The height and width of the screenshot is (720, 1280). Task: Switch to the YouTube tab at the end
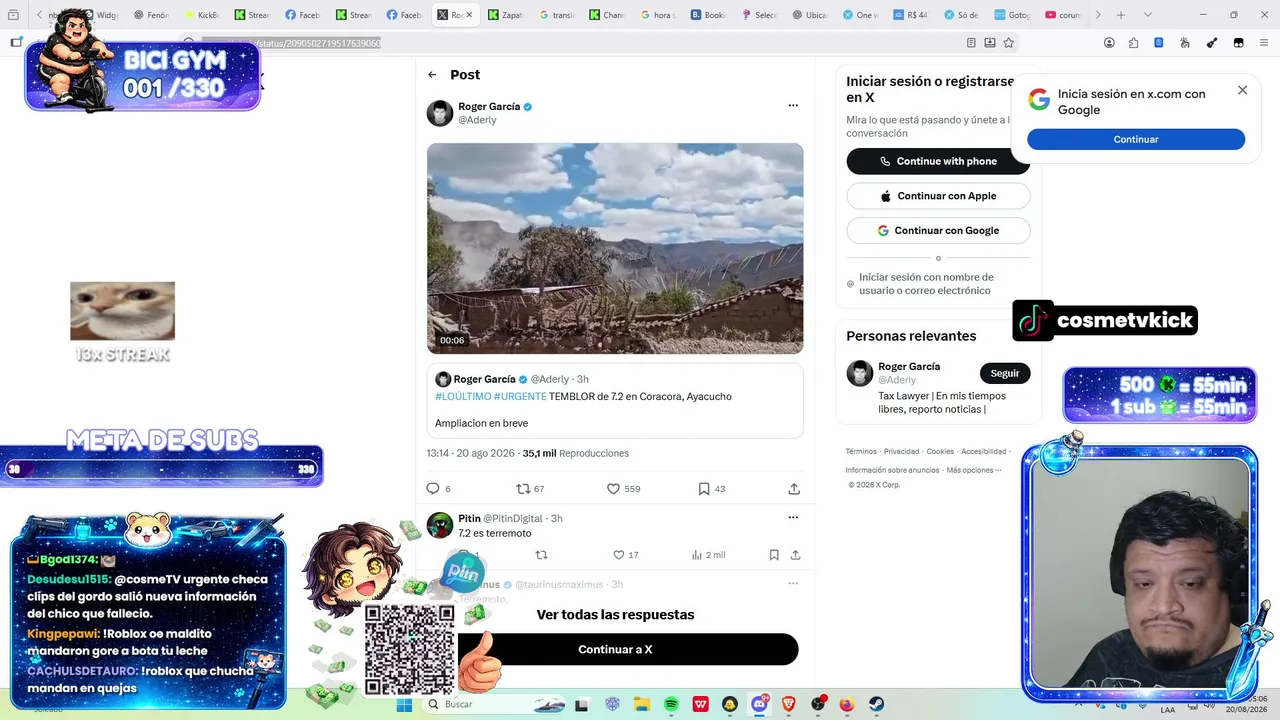(x=1064, y=15)
